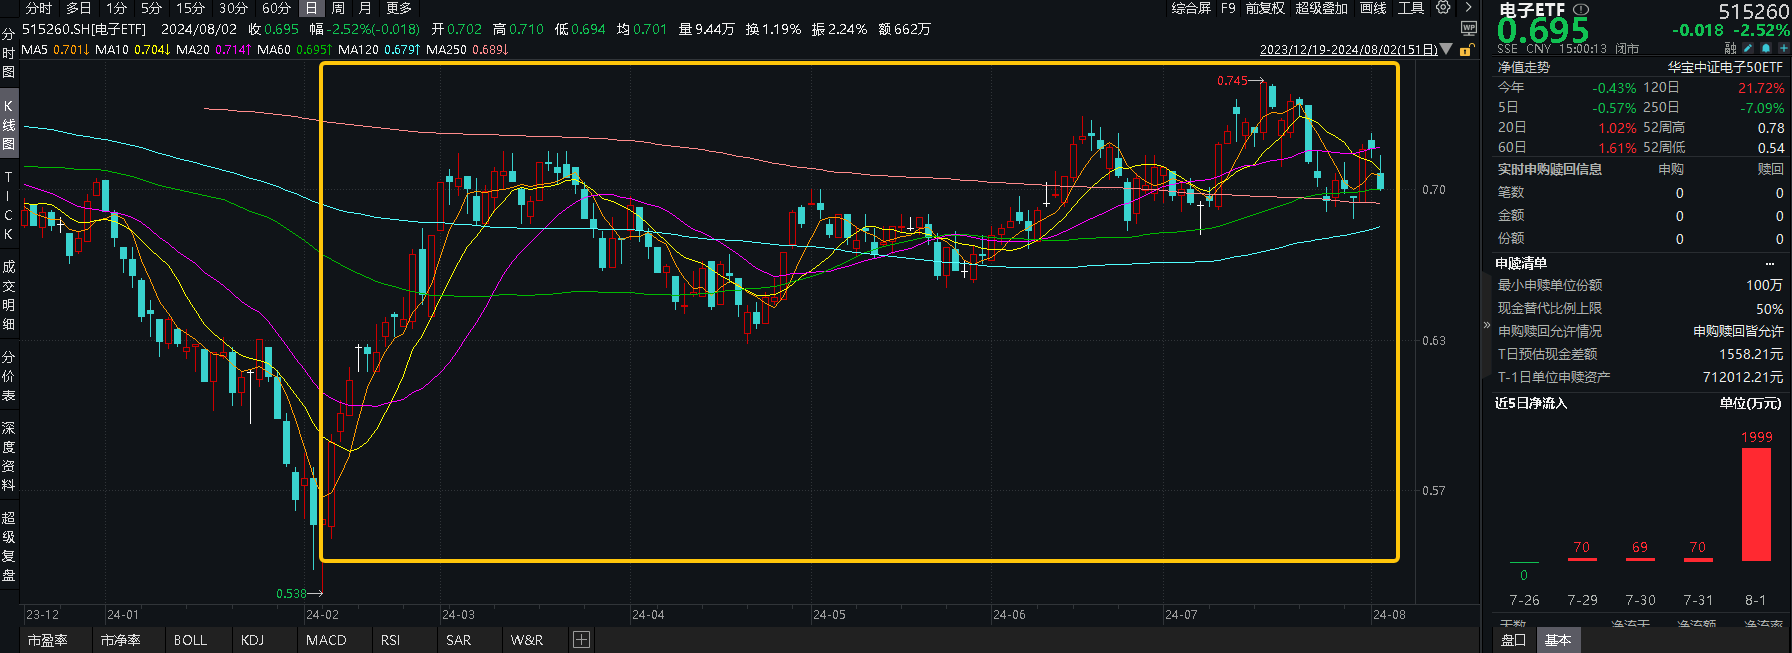Add to watchlist with the plus icon
Image resolution: width=1792 pixels, height=653 pixels.
pyautogui.click(x=1783, y=48)
